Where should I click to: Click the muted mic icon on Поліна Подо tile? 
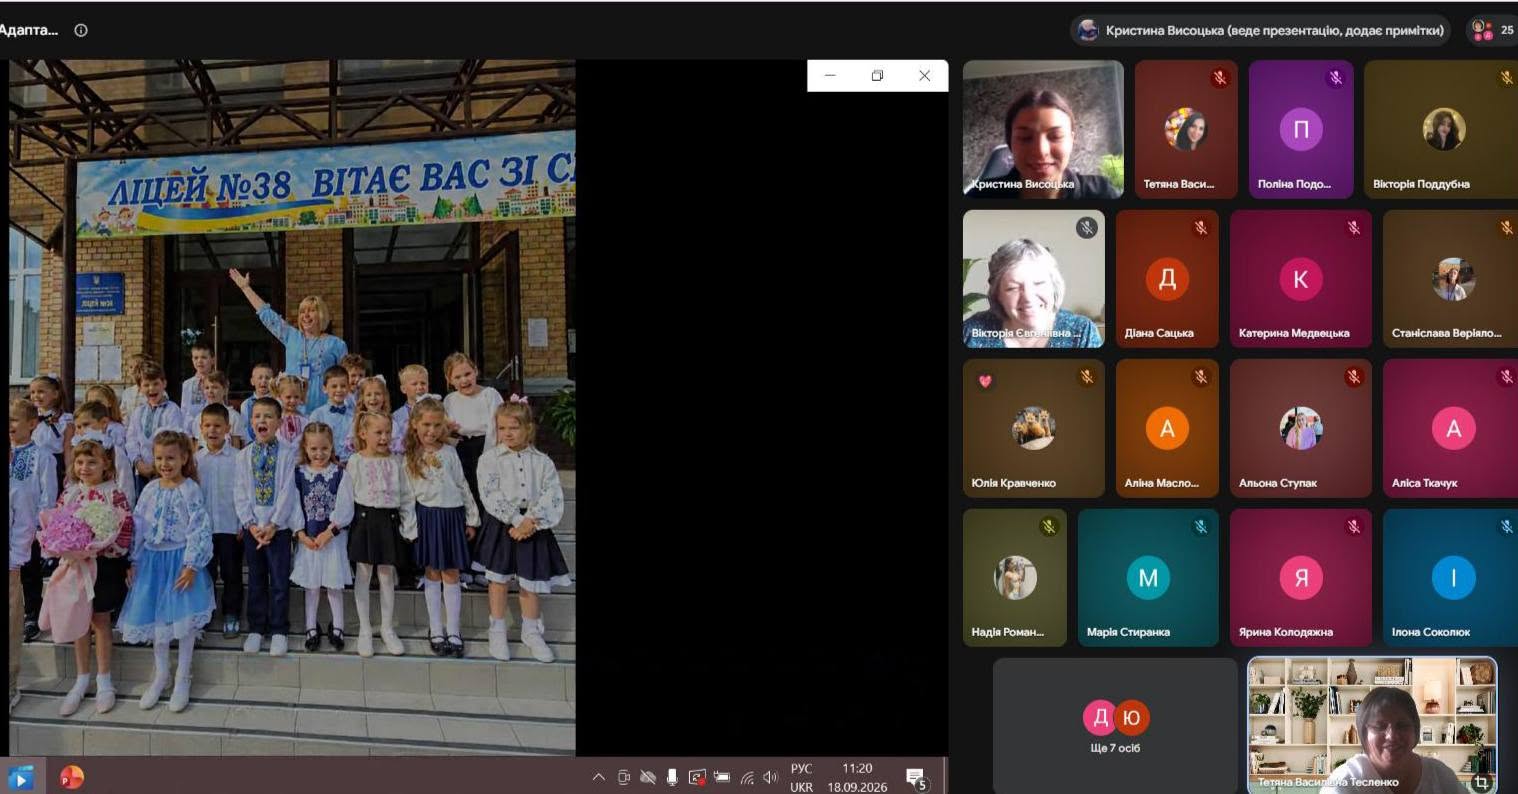click(x=1334, y=77)
